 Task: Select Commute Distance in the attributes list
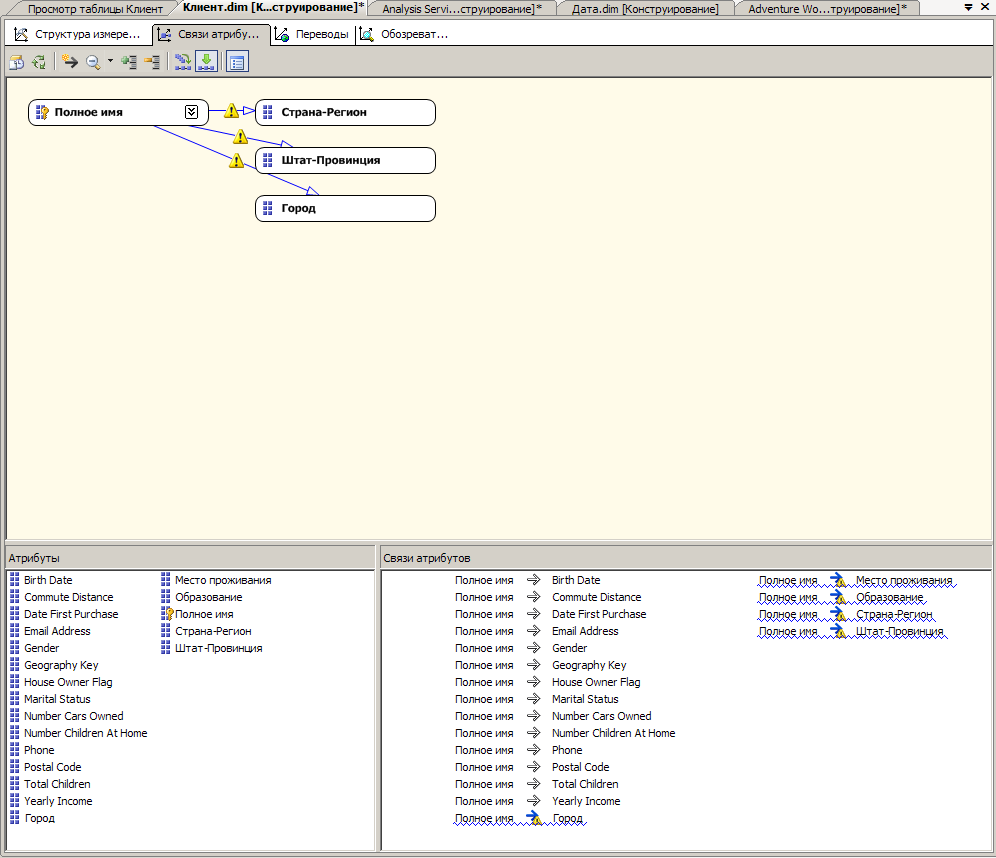[x=69, y=597]
